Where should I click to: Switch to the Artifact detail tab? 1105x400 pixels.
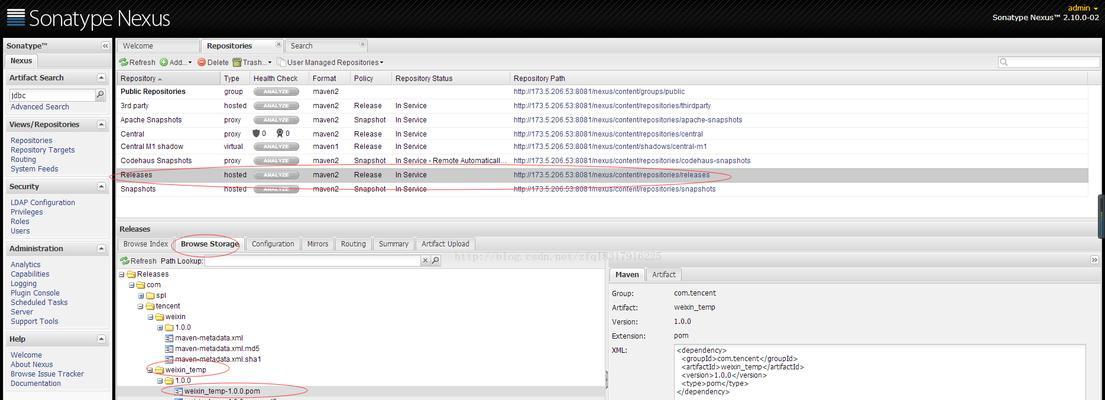[664, 275]
